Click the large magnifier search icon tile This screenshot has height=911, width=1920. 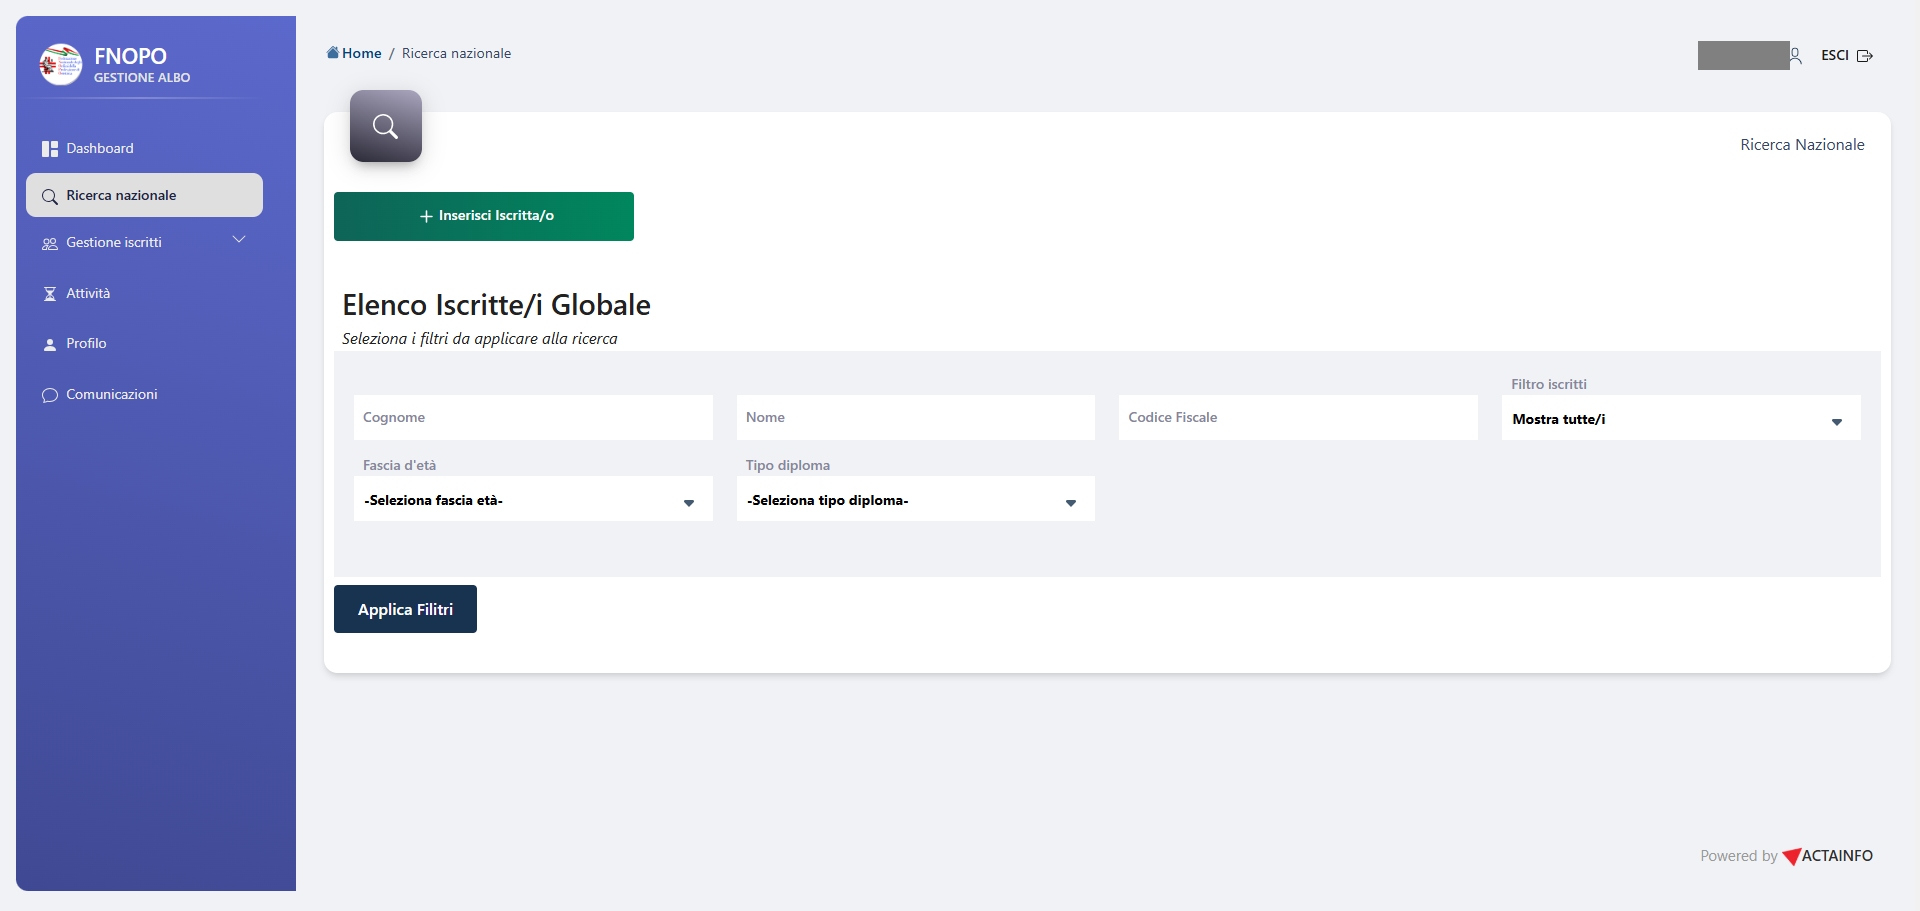[385, 126]
